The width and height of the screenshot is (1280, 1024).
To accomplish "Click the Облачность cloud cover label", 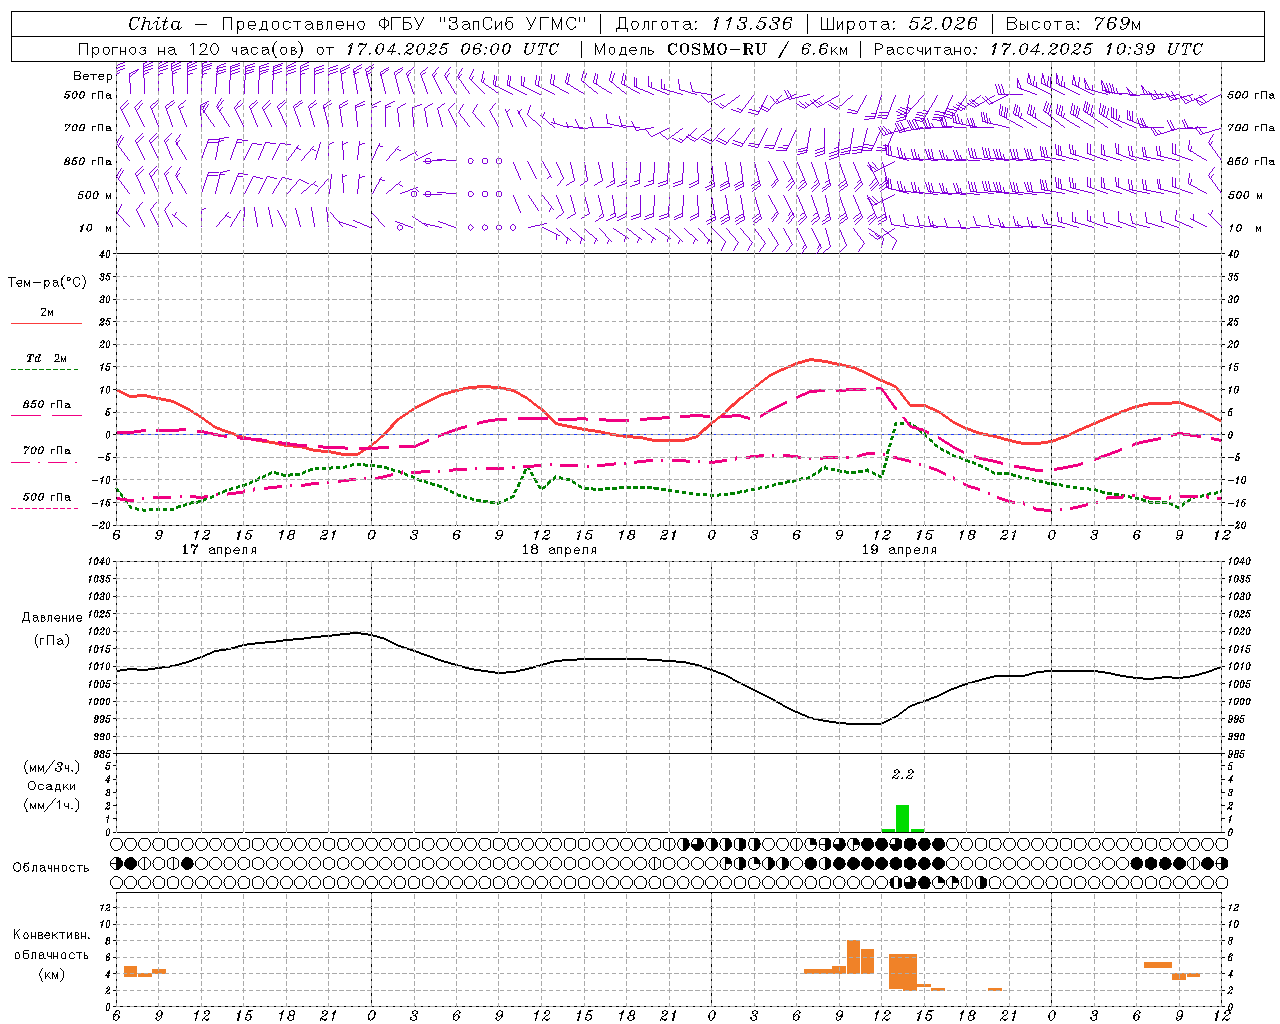I will click(51, 868).
